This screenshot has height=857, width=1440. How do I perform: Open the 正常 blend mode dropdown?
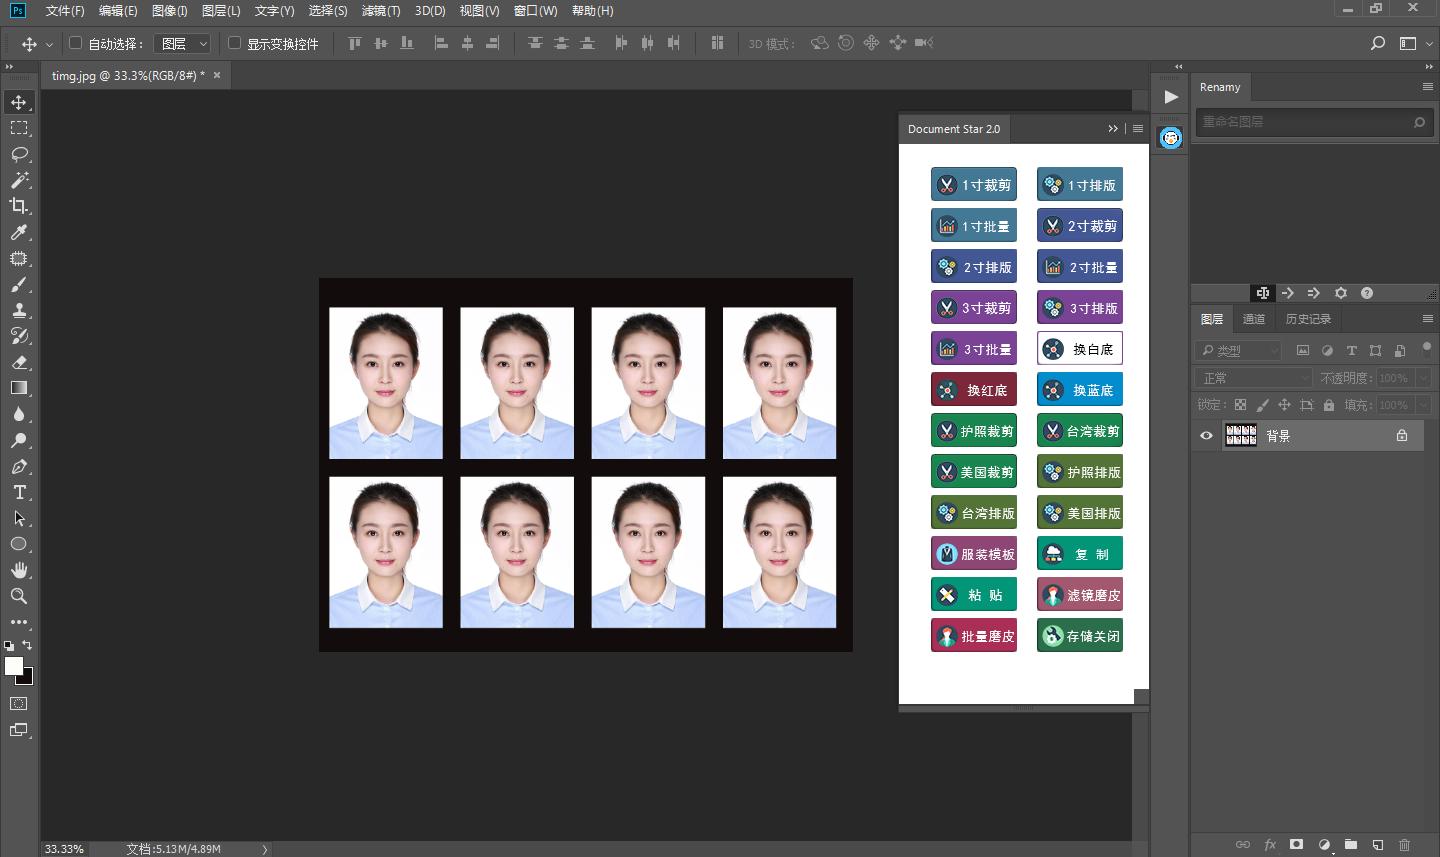pos(1253,378)
